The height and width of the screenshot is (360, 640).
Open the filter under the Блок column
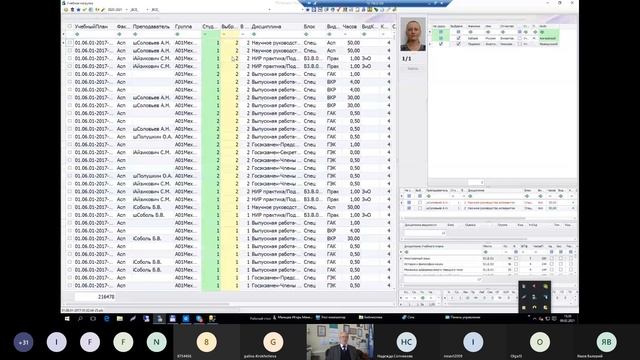(306, 34)
